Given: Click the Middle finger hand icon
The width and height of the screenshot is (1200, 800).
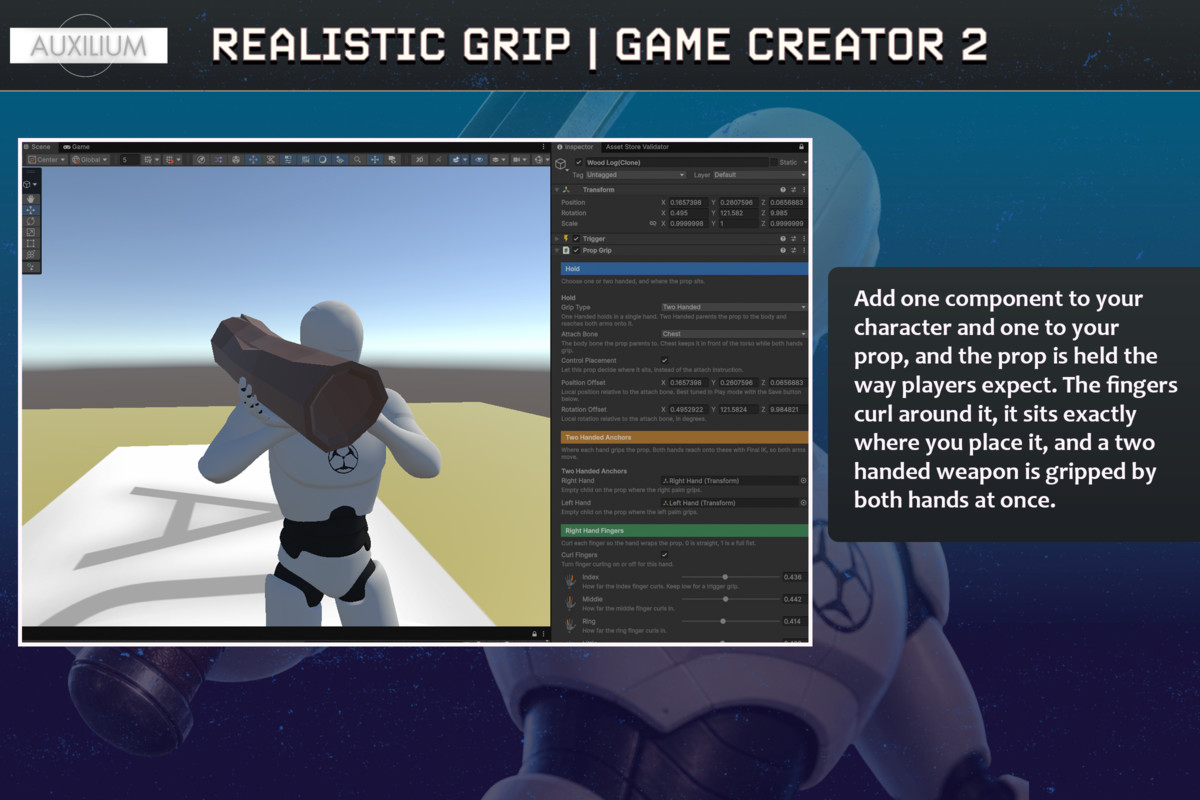Looking at the screenshot, I should (571, 603).
